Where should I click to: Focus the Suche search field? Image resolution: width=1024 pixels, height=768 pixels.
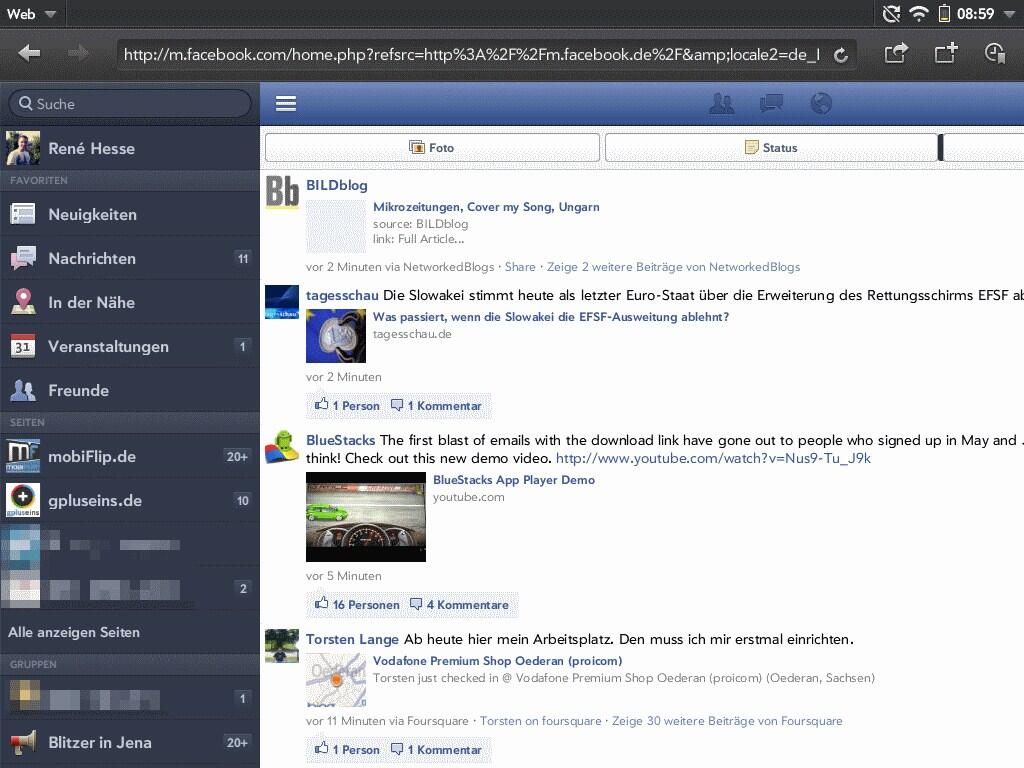(x=130, y=104)
